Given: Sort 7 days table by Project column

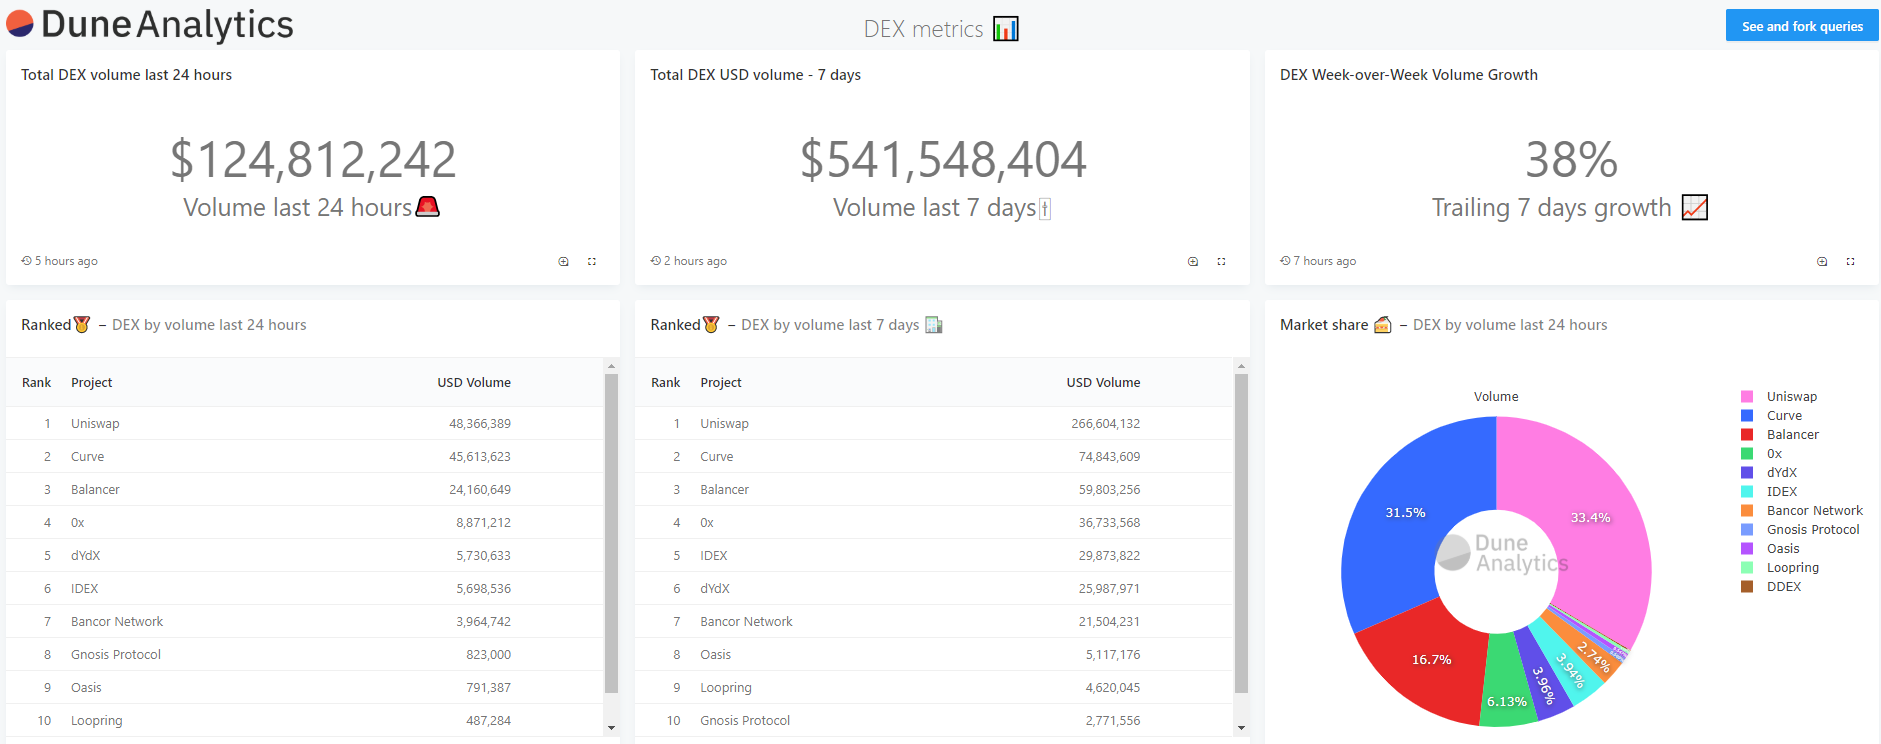Looking at the screenshot, I should pyautogui.click(x=720, y=383).
